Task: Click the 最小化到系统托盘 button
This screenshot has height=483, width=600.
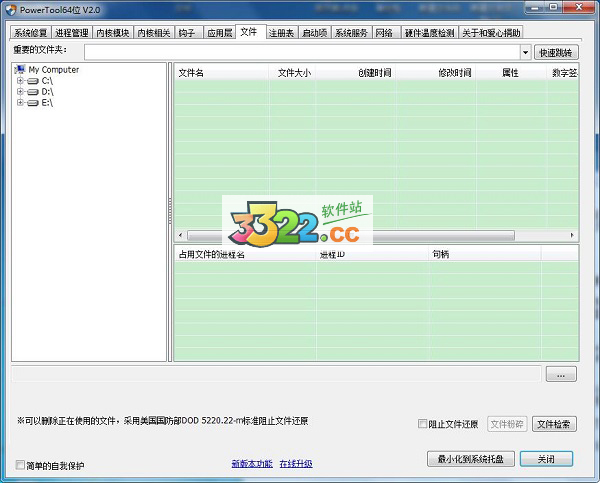Action: (x=471, y=459)
